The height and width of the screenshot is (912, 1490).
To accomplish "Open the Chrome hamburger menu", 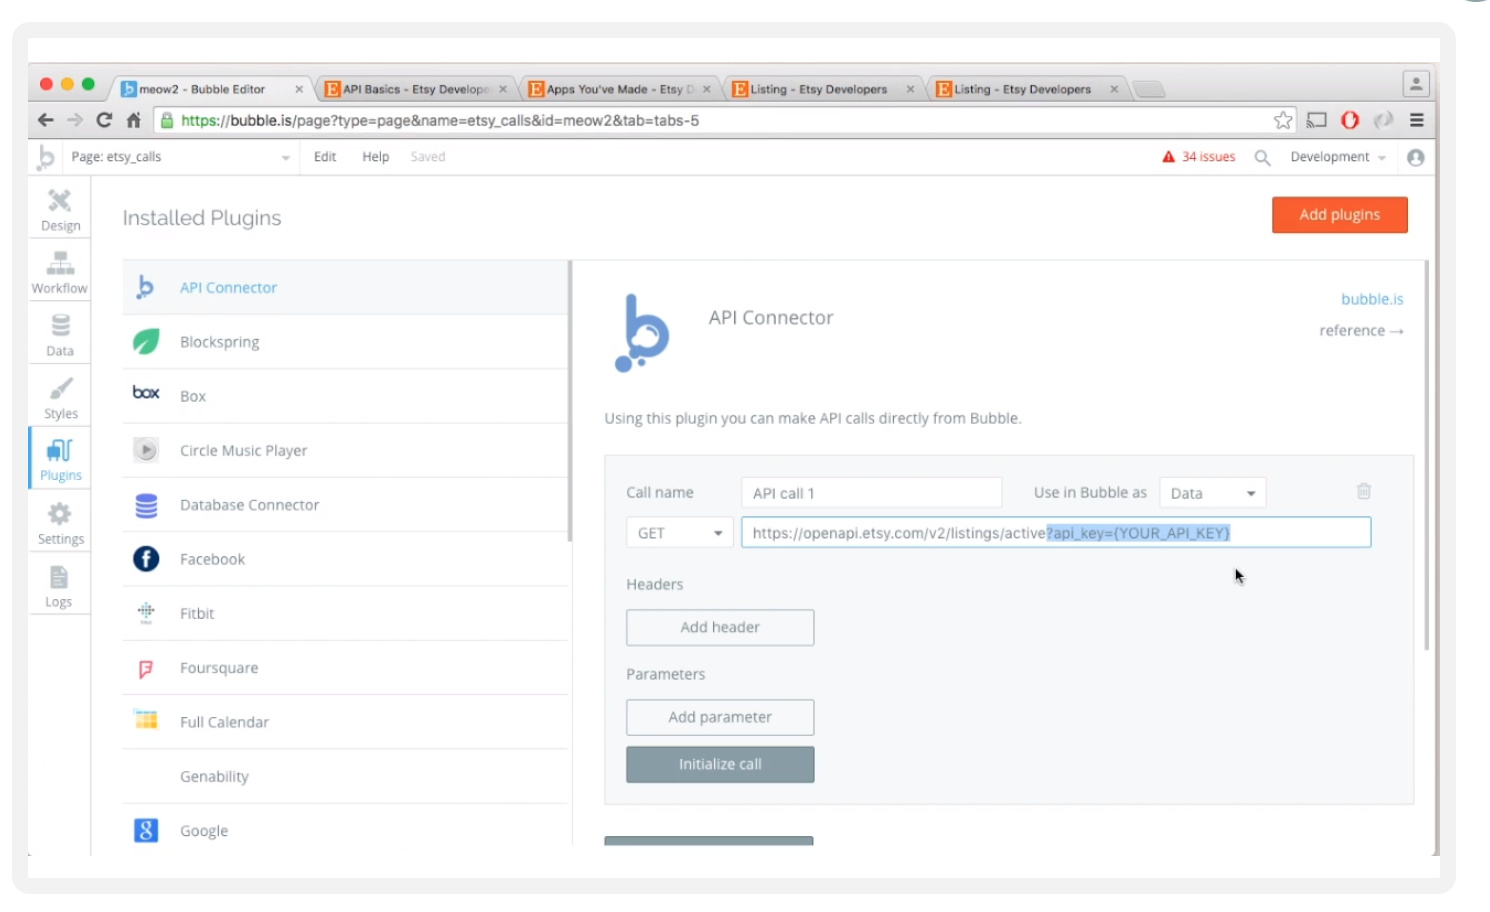I will coord(1417,120).
